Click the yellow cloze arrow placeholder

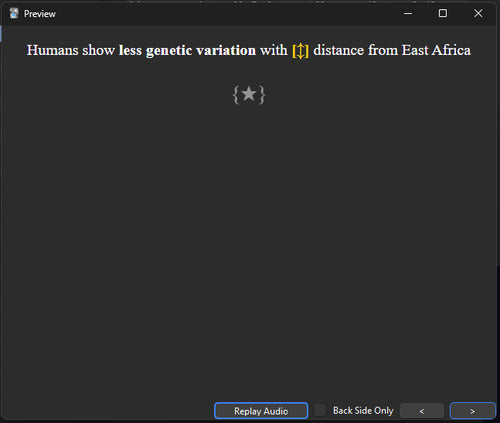pos(300,51)
